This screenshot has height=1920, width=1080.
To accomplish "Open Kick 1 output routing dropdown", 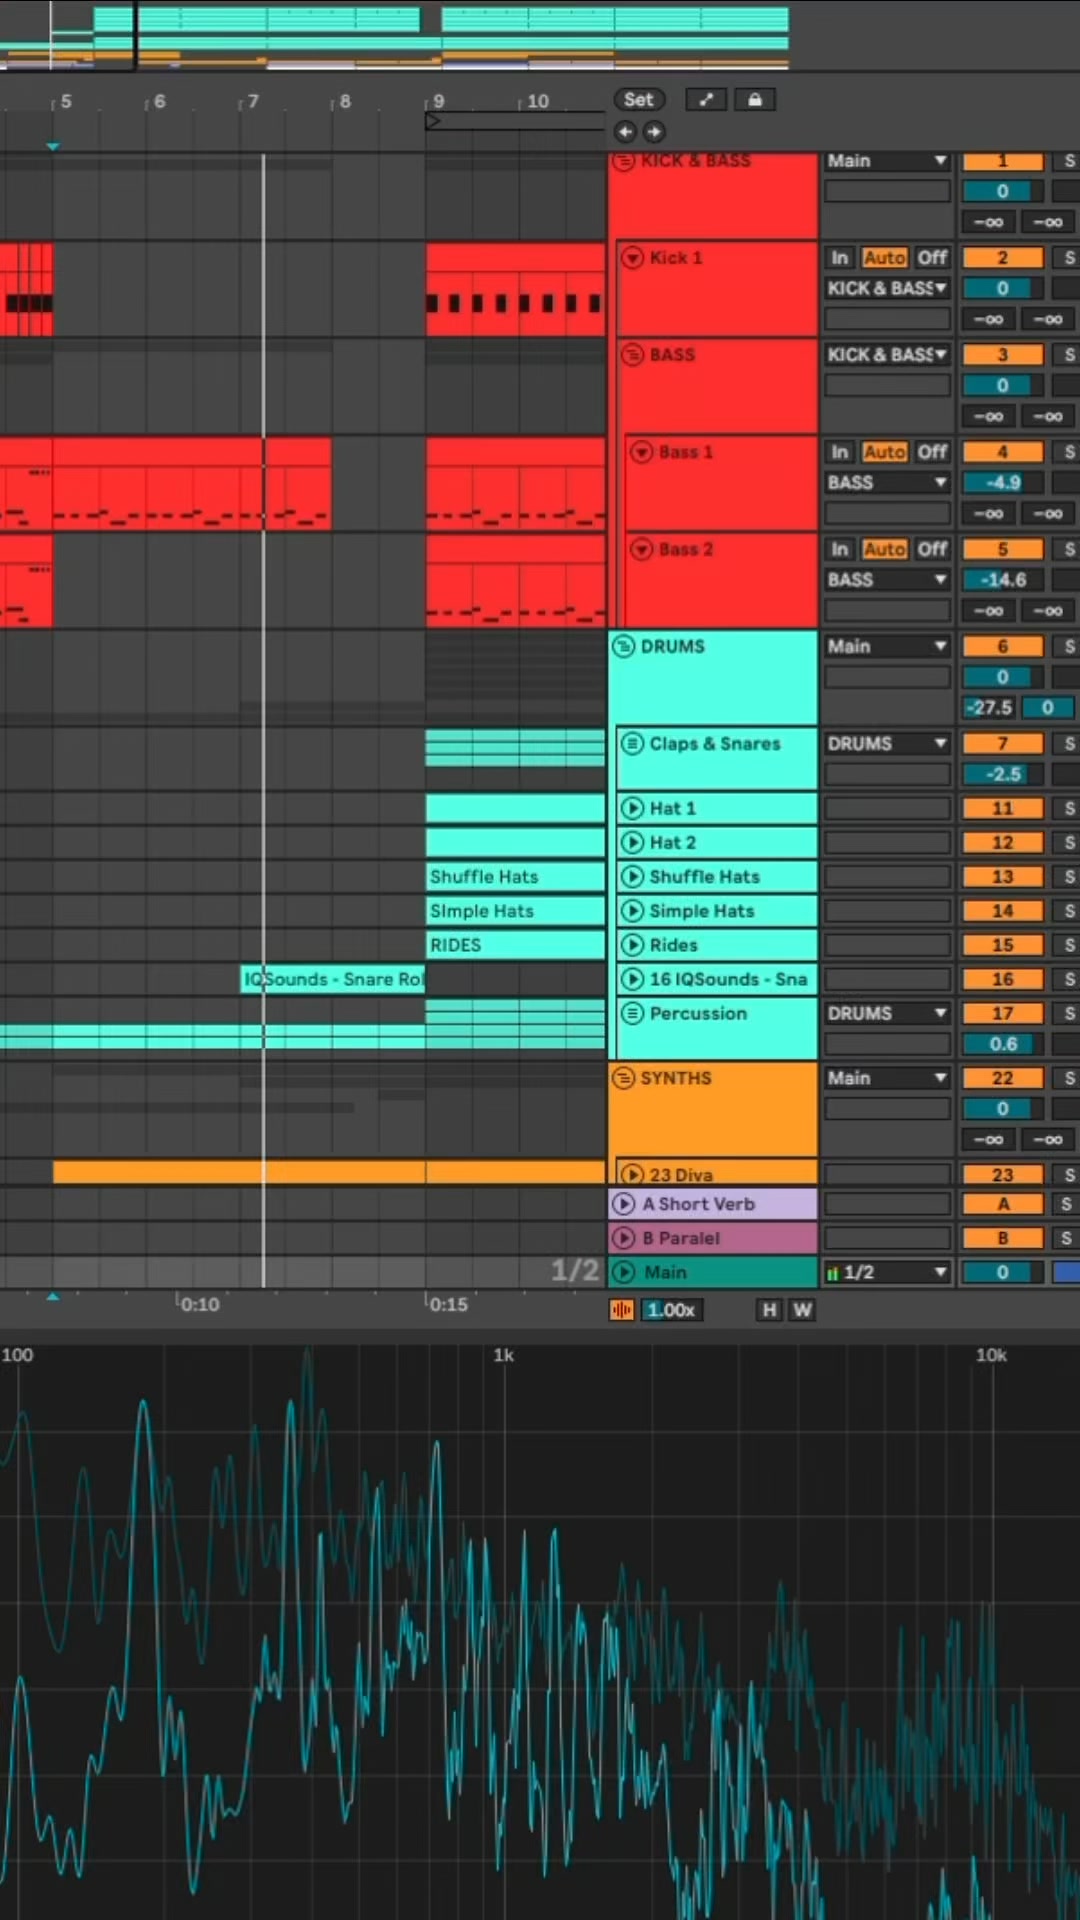I will (x=887, y=288).
